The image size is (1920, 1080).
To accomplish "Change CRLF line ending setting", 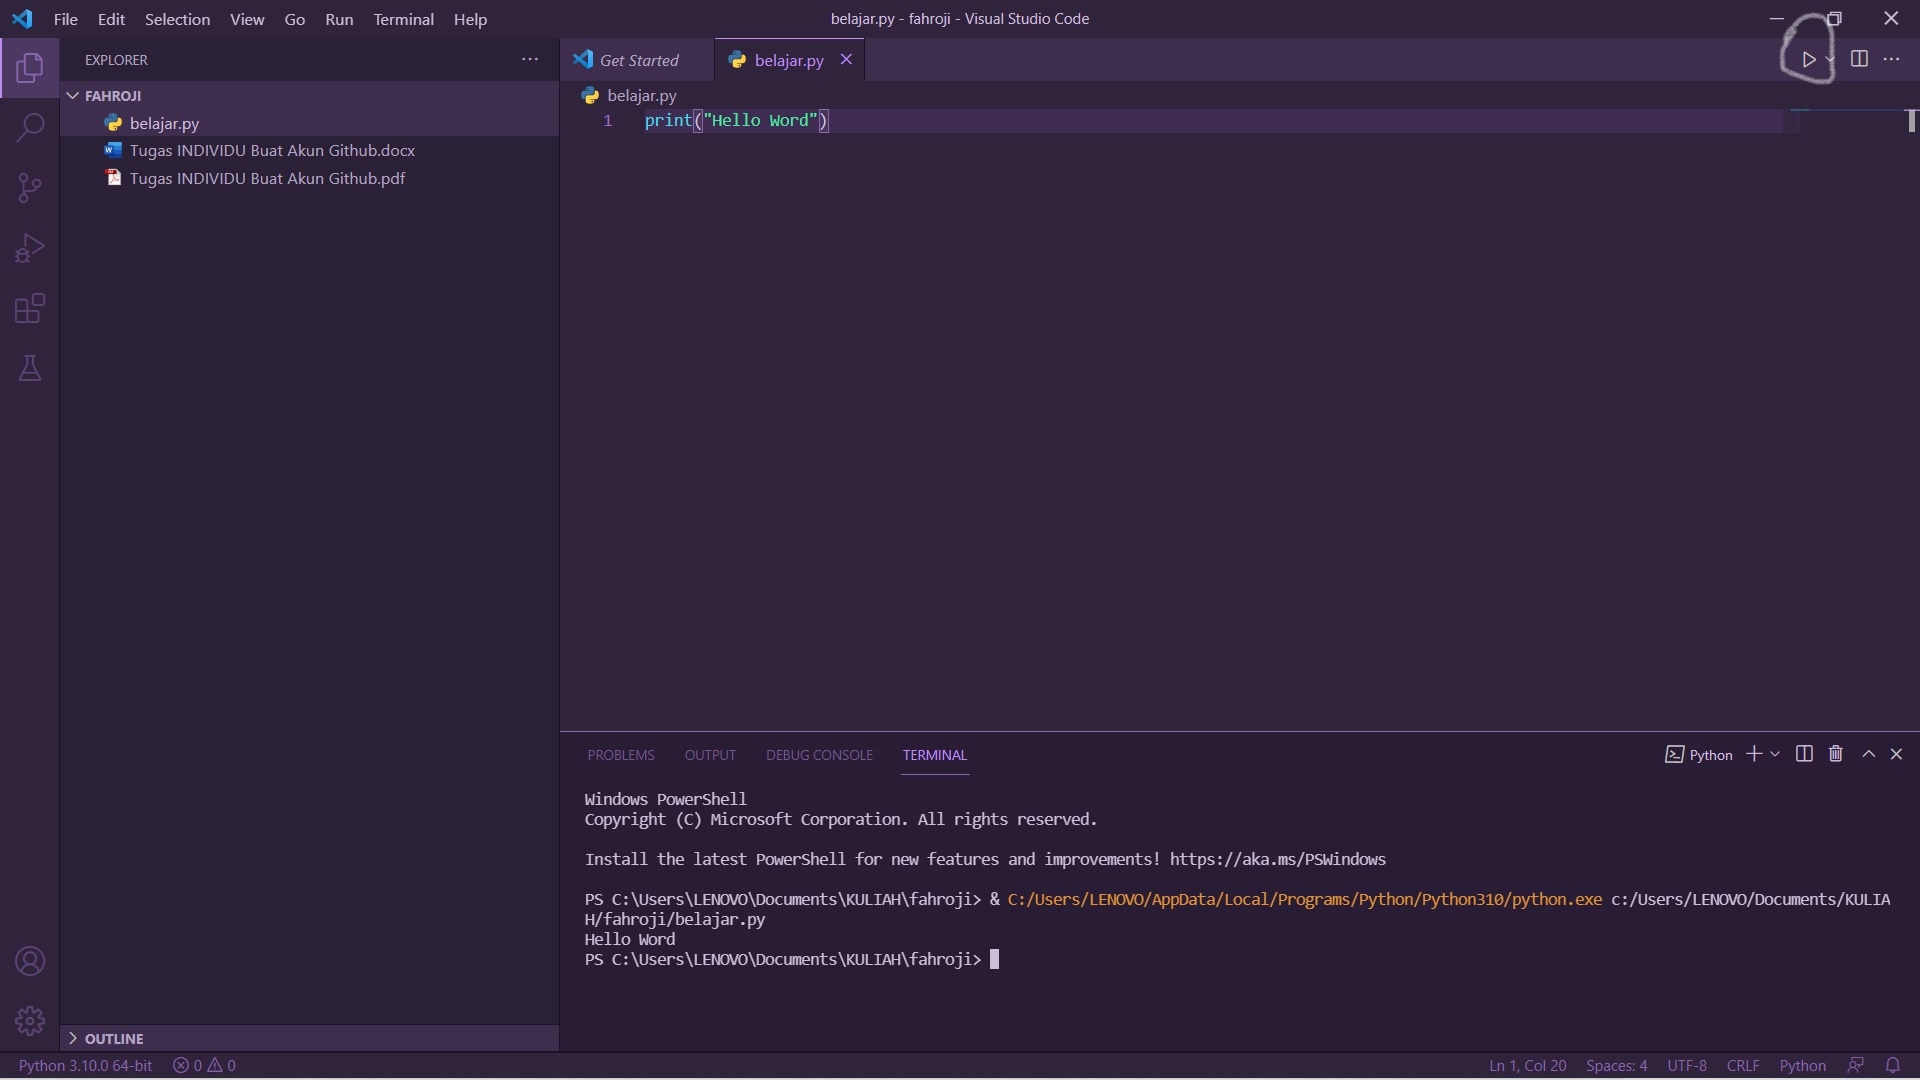I will pyautogui.click(x=1742, y=1065).
